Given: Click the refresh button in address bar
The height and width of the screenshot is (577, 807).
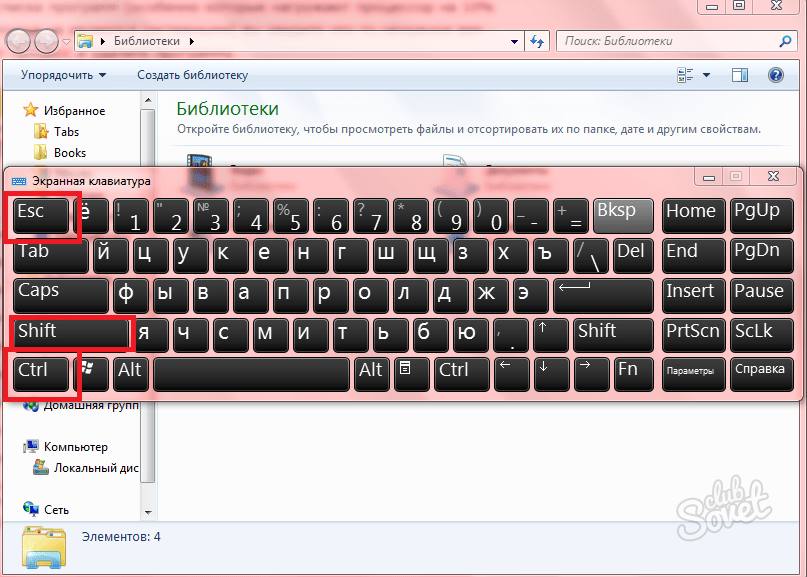Looking at the screenshot, I should coord(537,41).
